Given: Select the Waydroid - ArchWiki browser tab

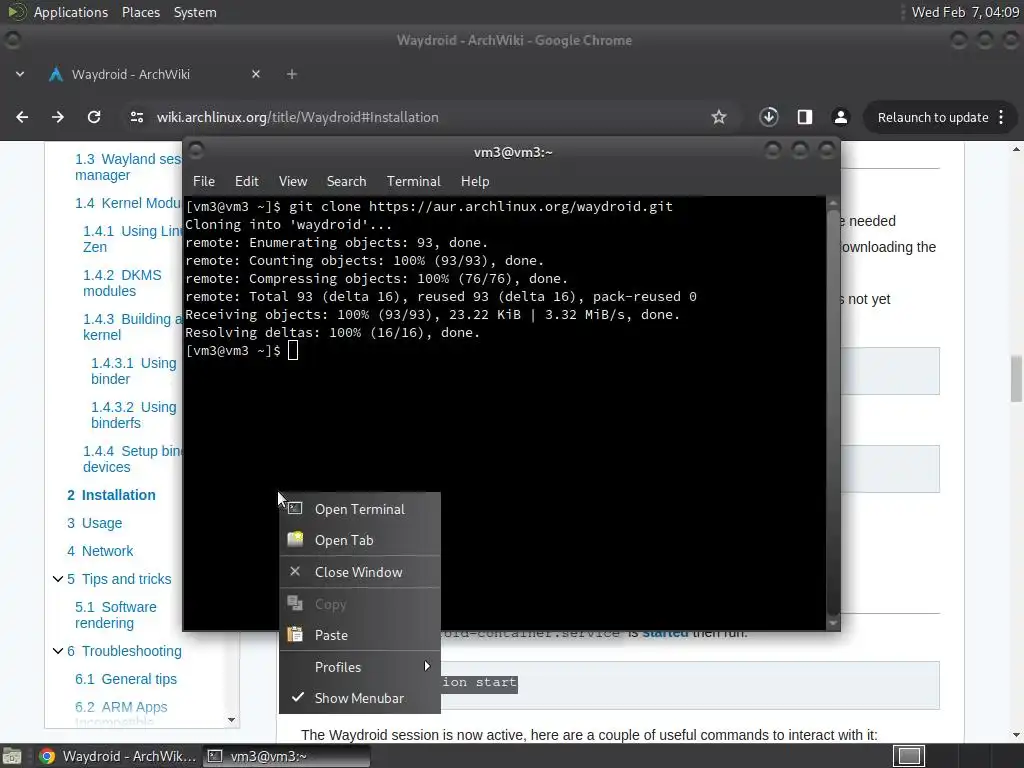Looking at the screenshot, I should tap(154, 74).
